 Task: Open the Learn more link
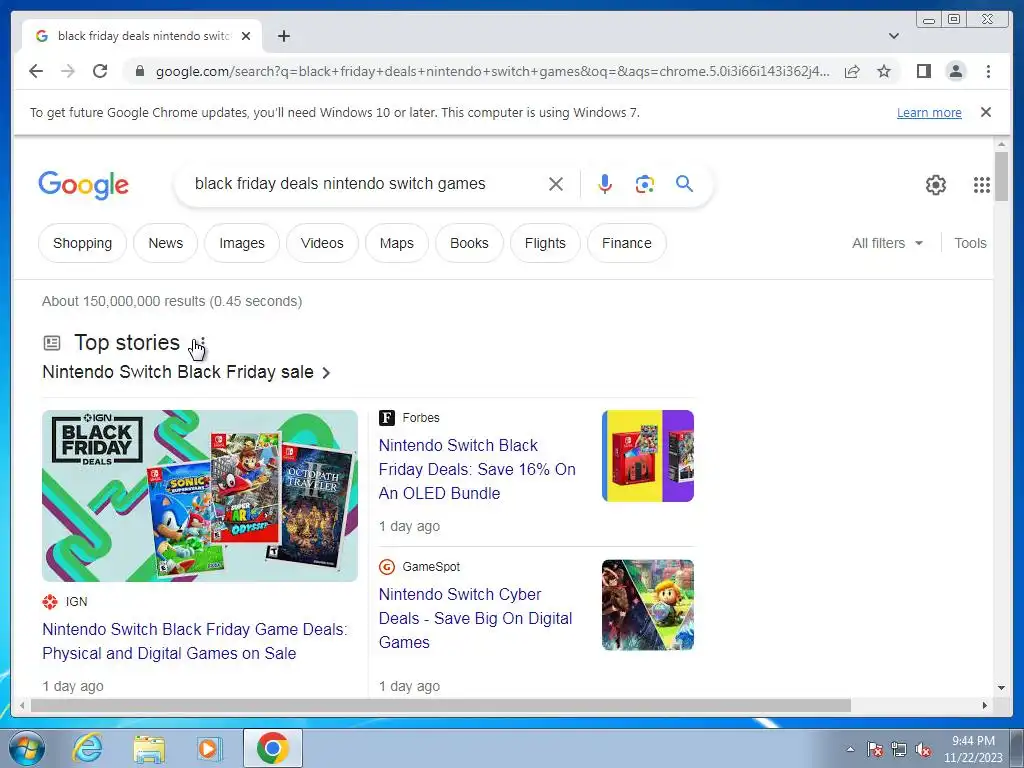[929, 112]
